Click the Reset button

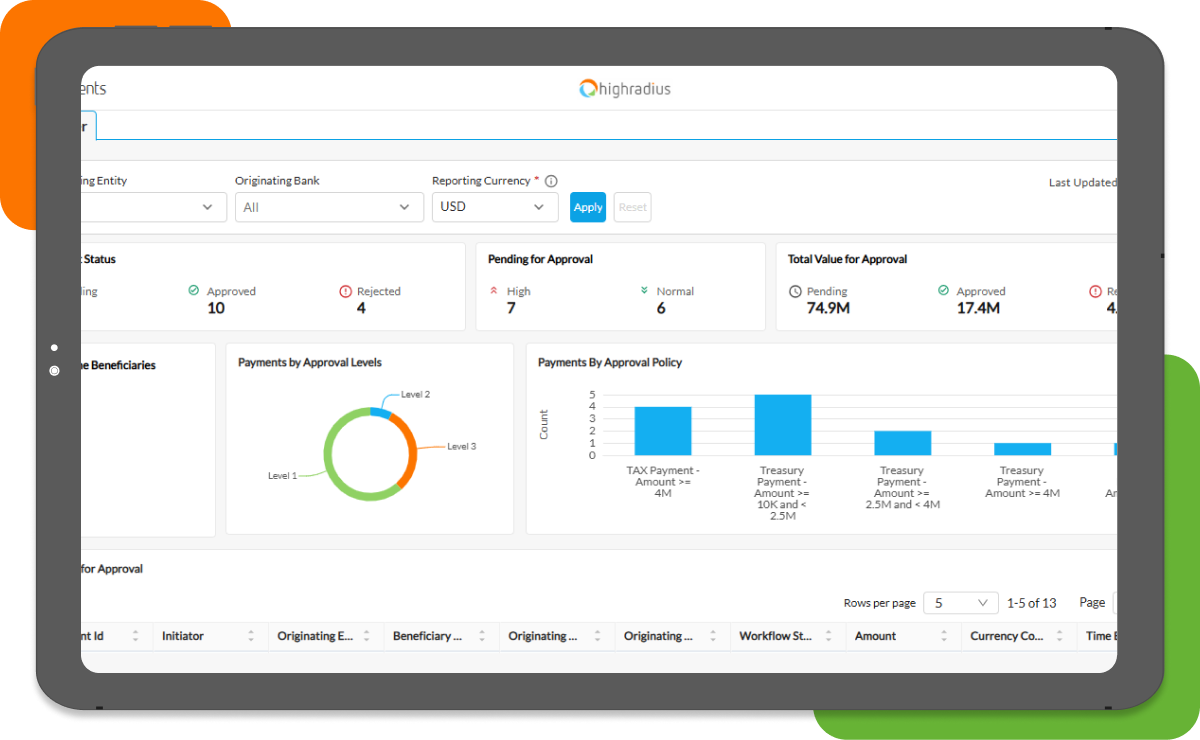coord(632,207)
